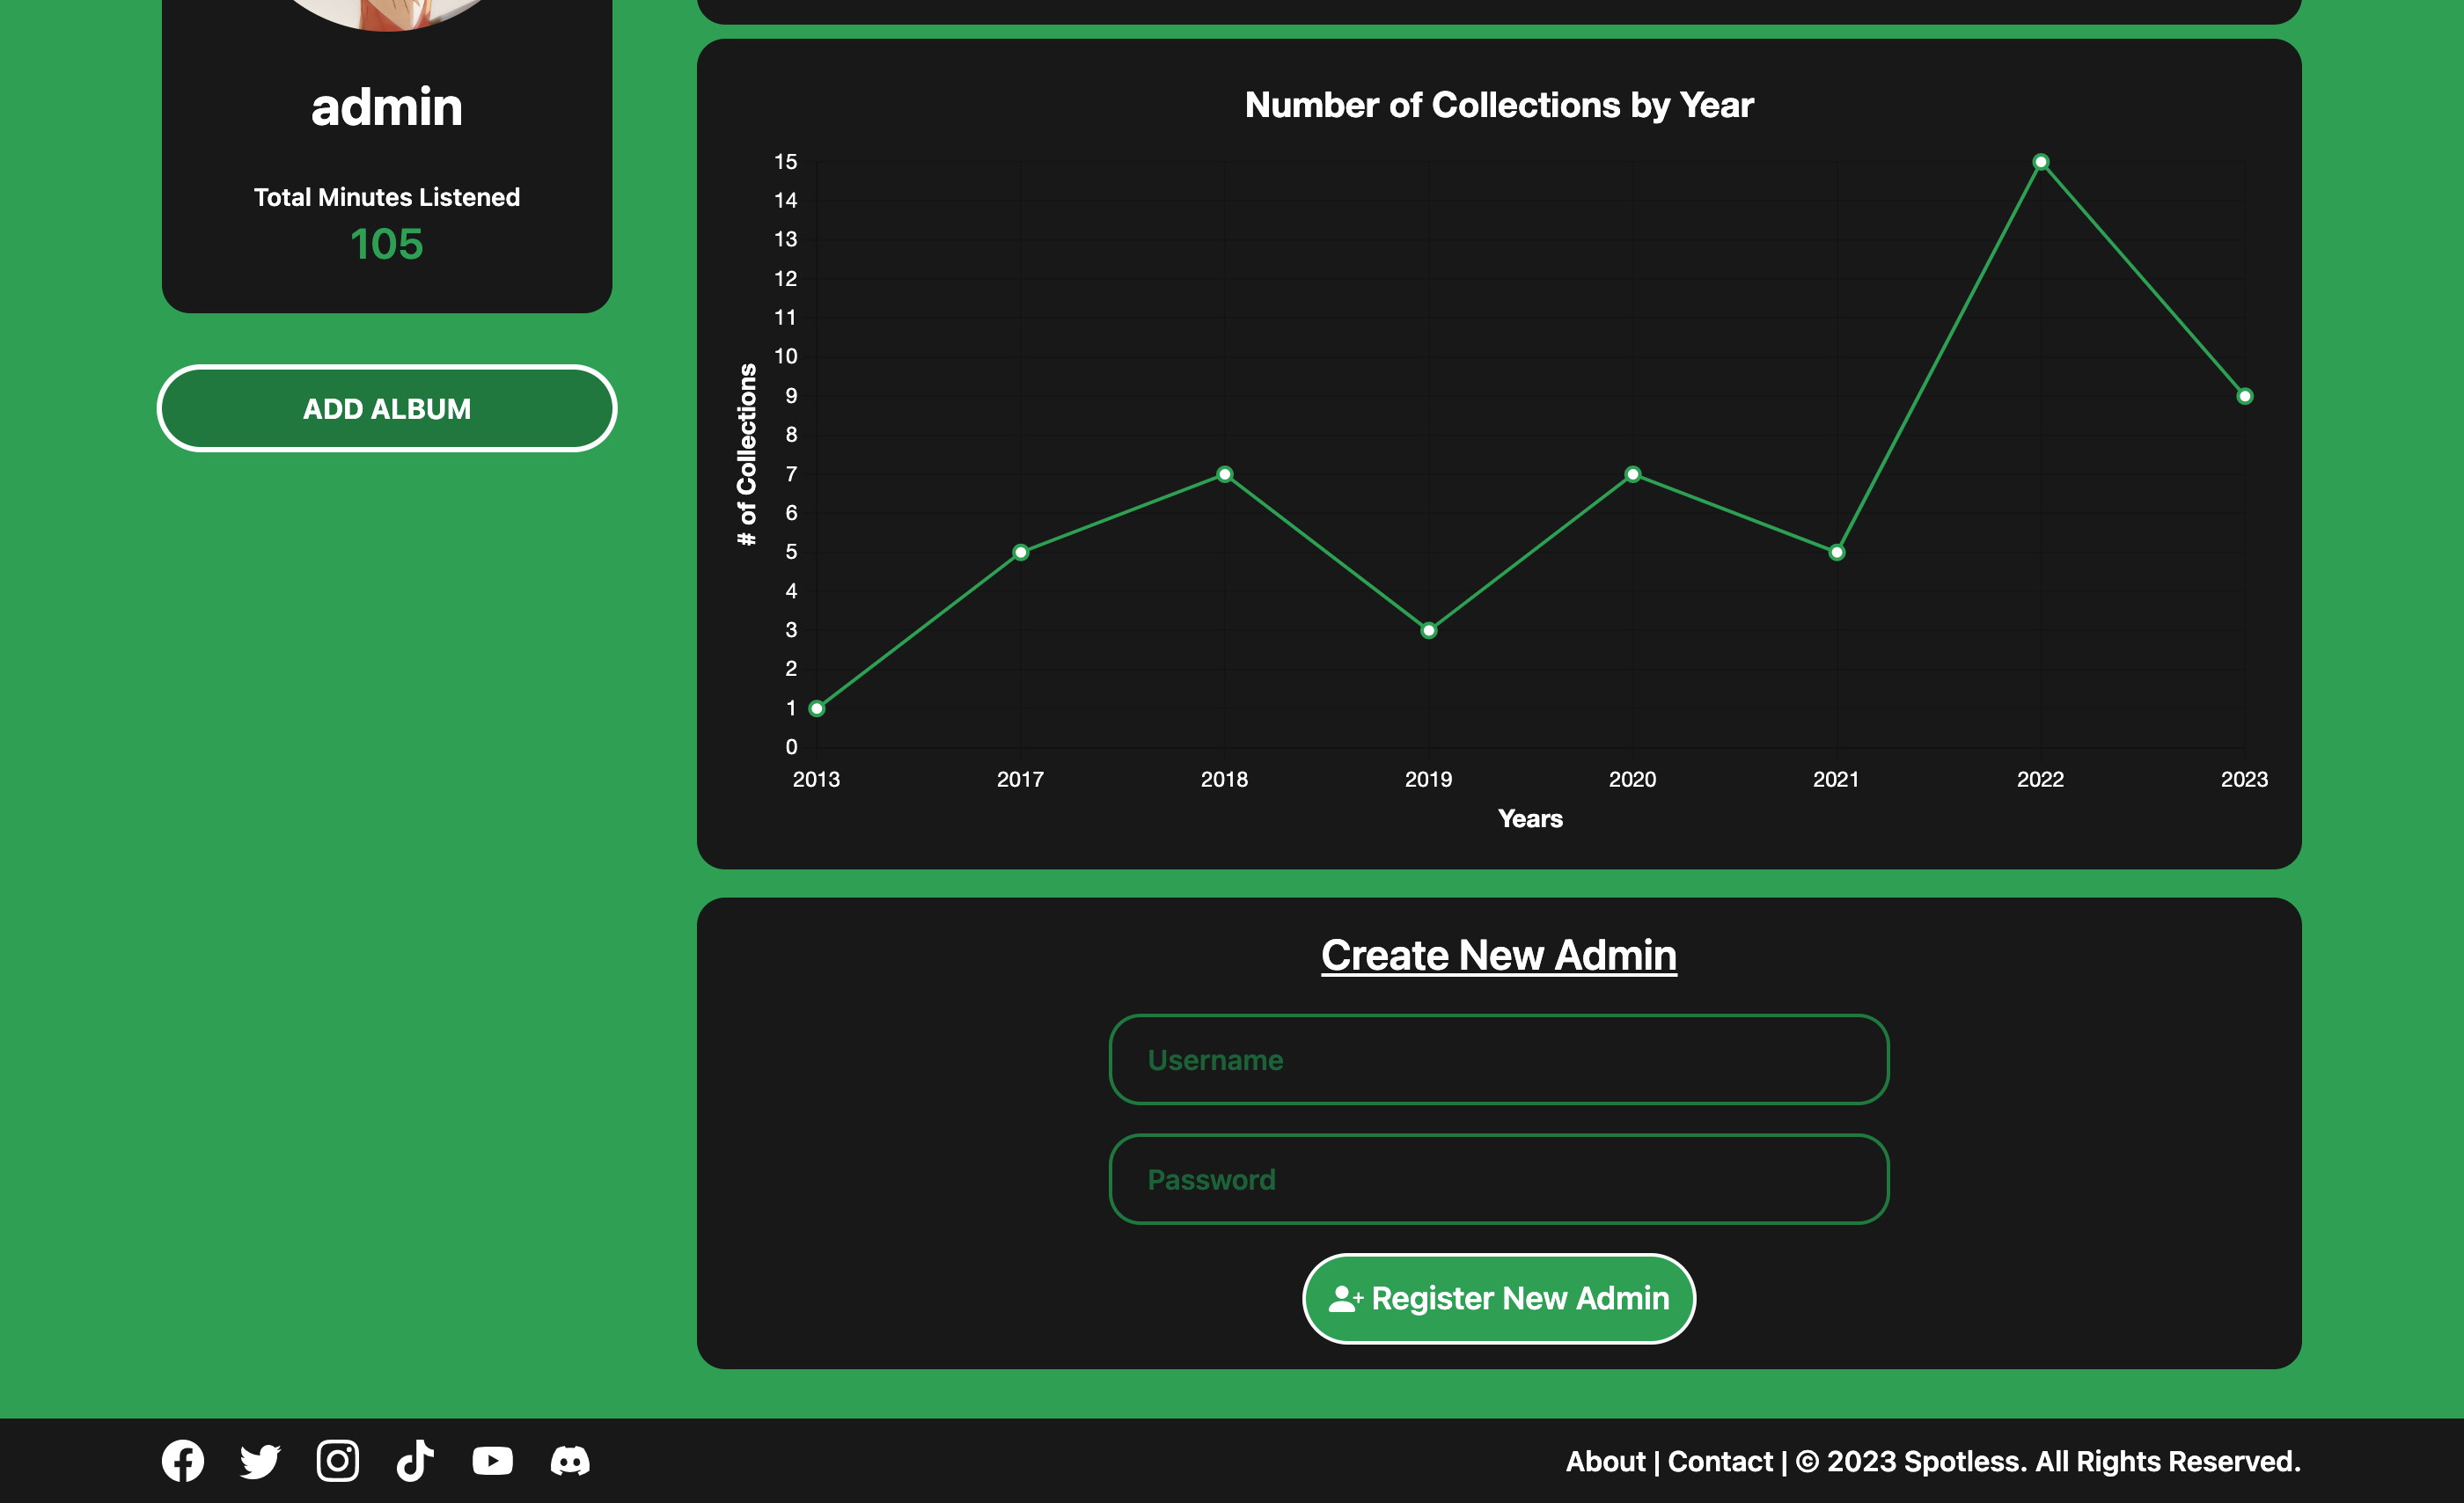2464x1503 pixels.
Task: Open the Twitter footer icon
Action: tap(260, 1461)
